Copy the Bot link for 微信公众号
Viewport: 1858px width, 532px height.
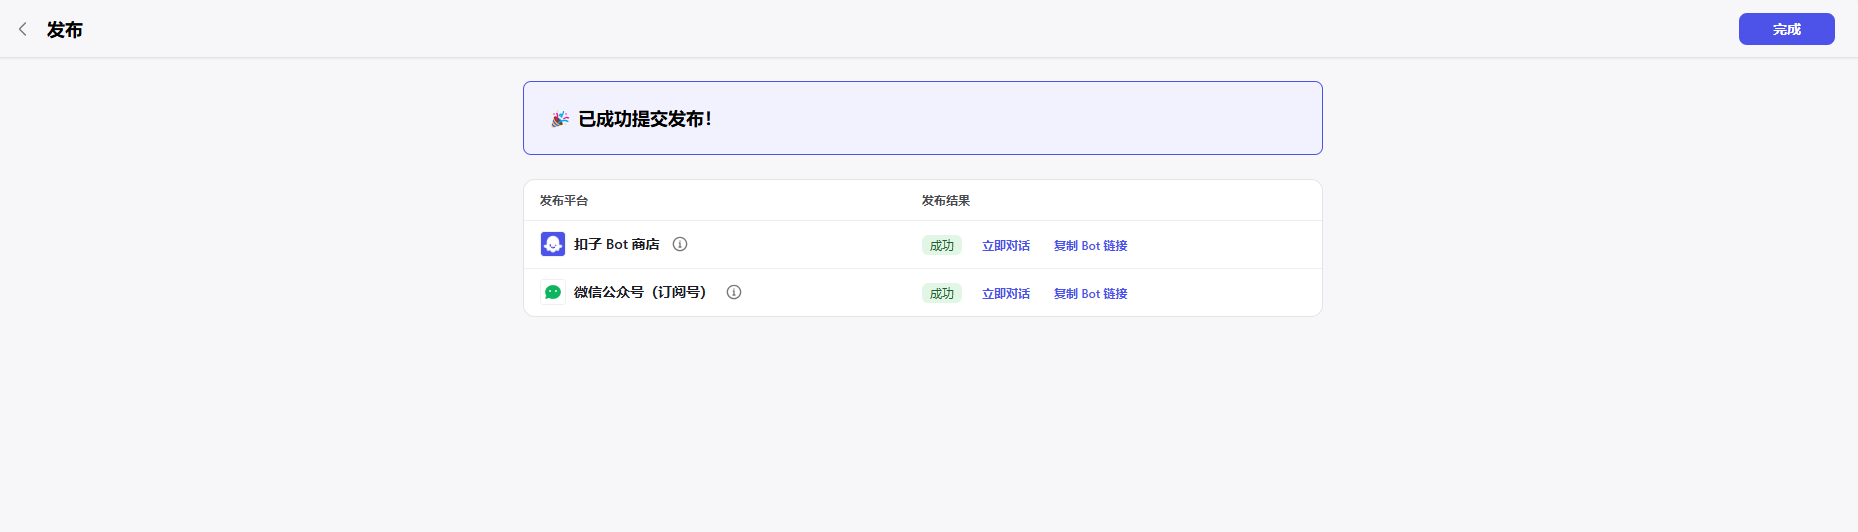point(1090,294)
